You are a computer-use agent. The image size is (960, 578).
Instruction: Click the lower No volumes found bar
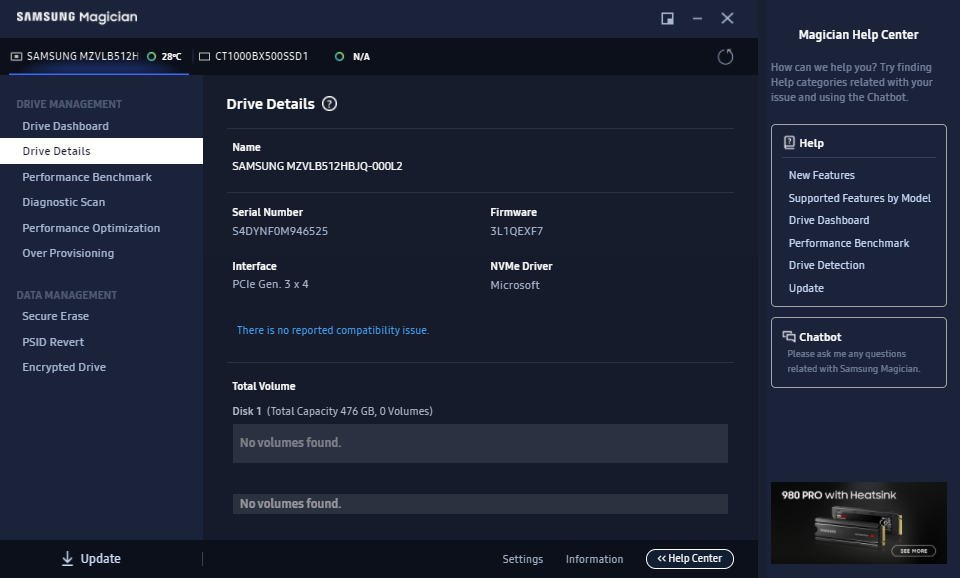pyautogui.click(x=480, y=503)
